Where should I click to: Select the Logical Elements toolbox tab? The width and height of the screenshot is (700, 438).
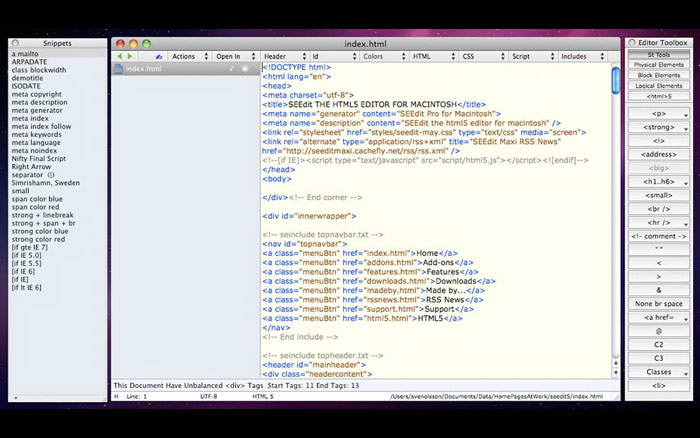click(658, 86)
